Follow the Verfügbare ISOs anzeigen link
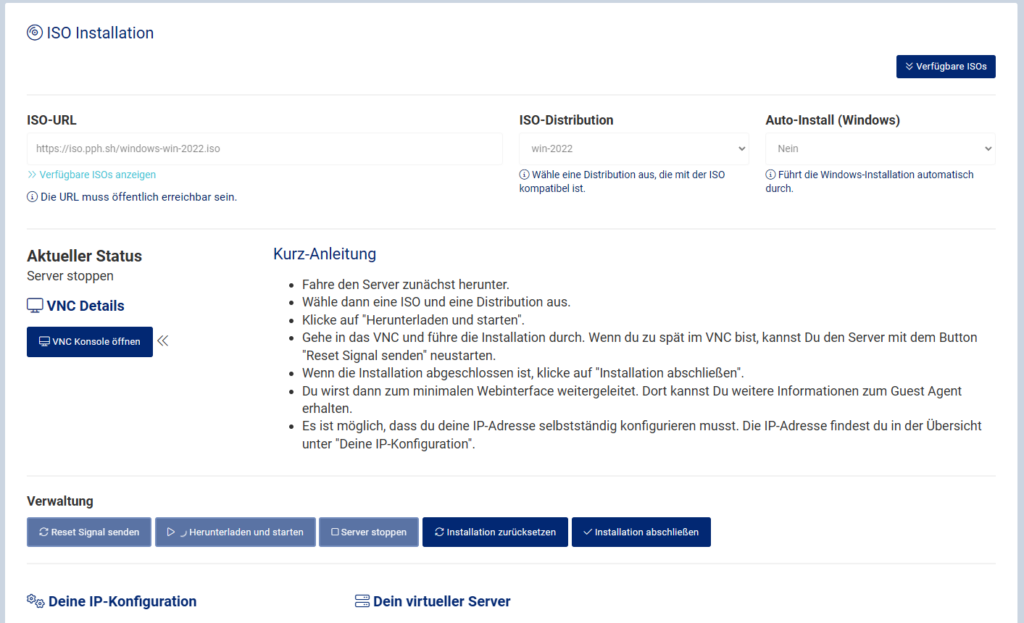This screenshot has height=623, width=1024. click(x=91, y=174)
